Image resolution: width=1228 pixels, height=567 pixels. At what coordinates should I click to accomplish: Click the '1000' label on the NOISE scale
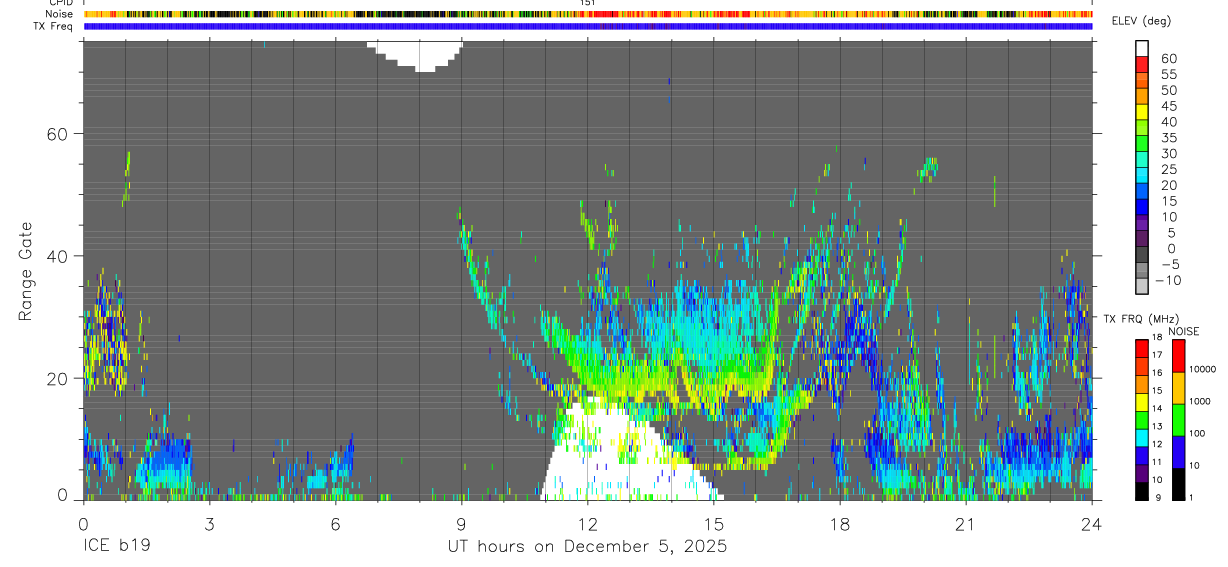(x=1201, y=401)
